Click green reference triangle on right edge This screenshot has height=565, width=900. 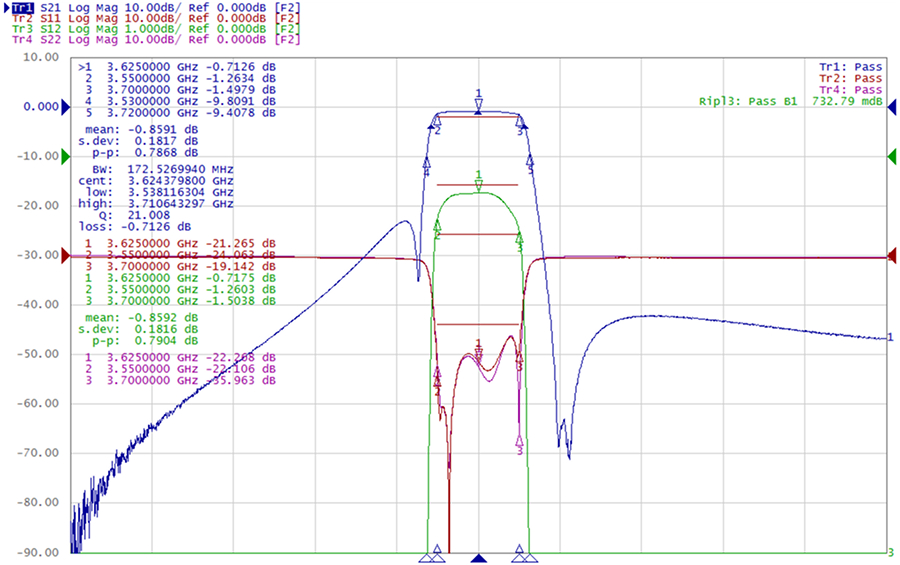coord(893,157)
